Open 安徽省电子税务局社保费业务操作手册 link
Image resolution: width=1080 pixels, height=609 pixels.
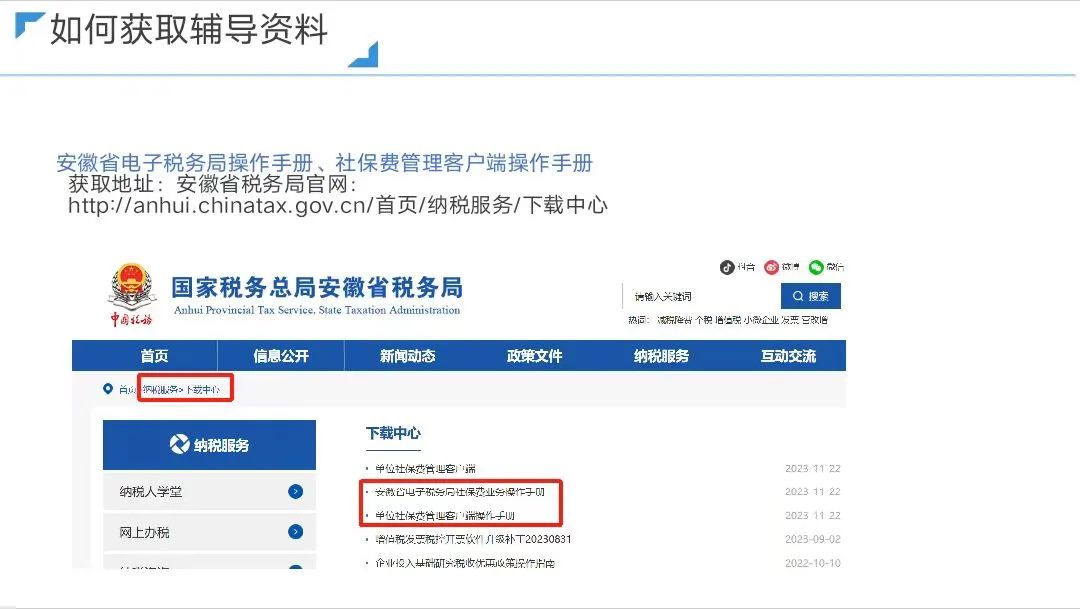click(x=459, y=492)
